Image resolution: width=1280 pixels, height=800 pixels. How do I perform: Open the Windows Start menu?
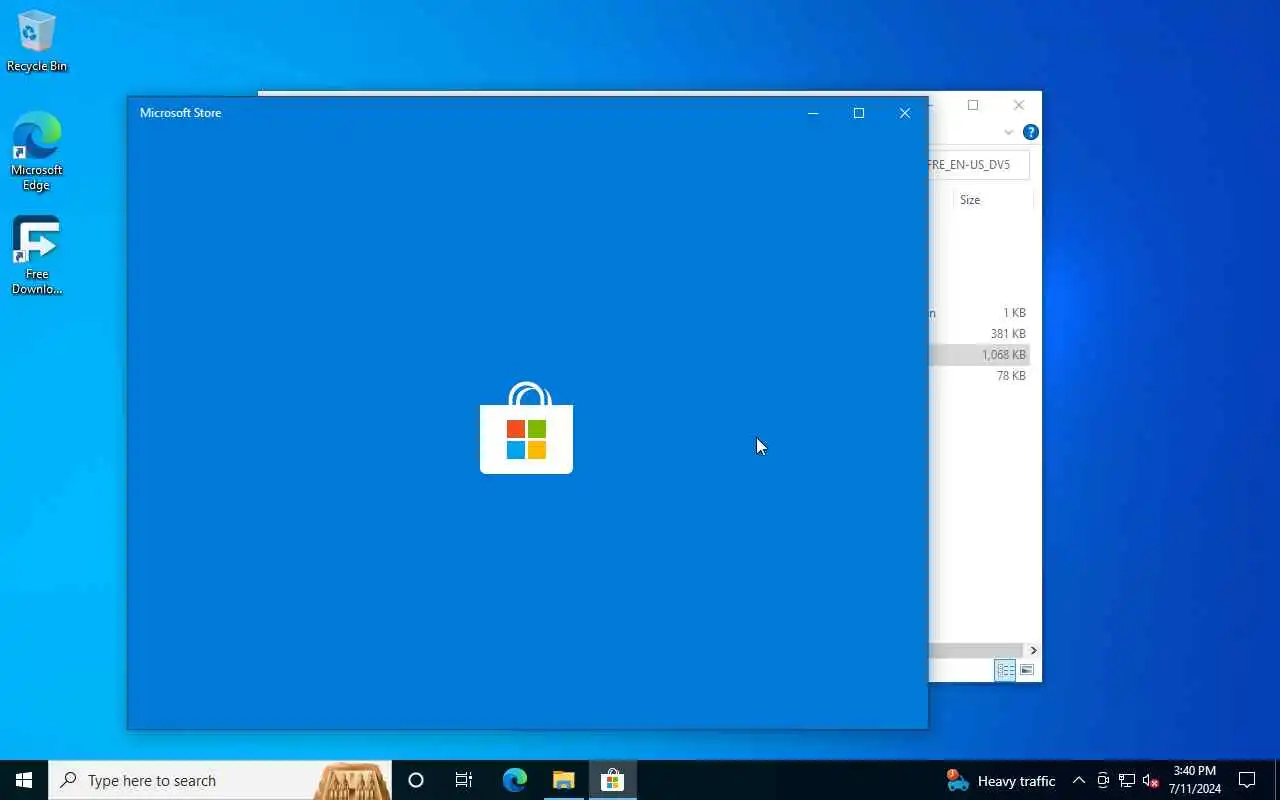tap(24, 780)
